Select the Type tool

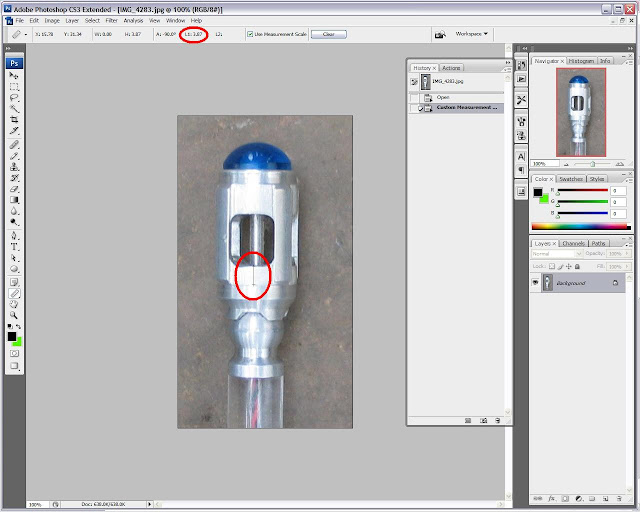click(14, 247)
